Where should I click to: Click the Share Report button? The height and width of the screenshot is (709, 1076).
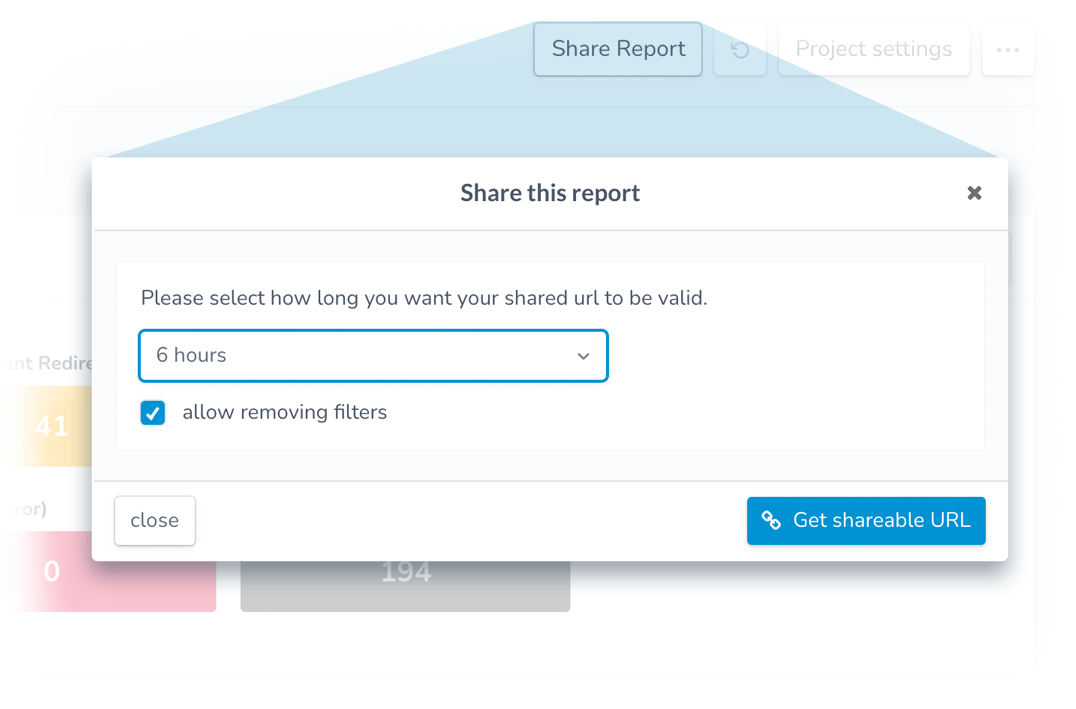618,49
